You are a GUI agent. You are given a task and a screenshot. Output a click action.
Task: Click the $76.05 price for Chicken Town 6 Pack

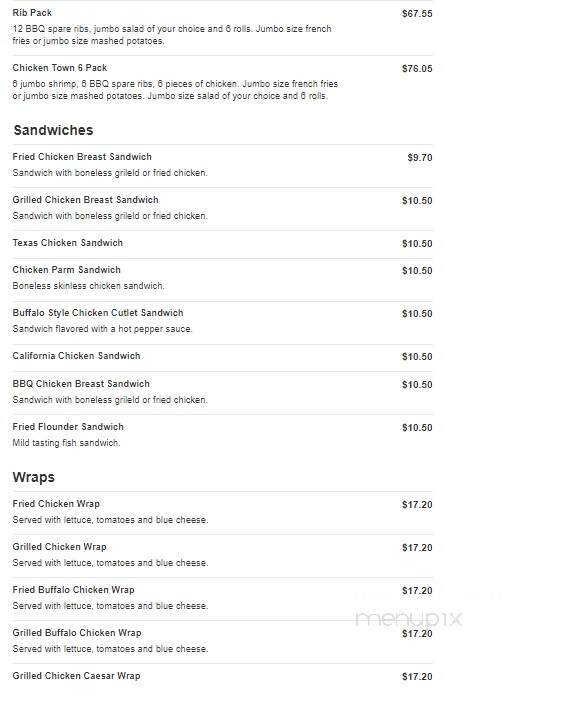[417, 69]
